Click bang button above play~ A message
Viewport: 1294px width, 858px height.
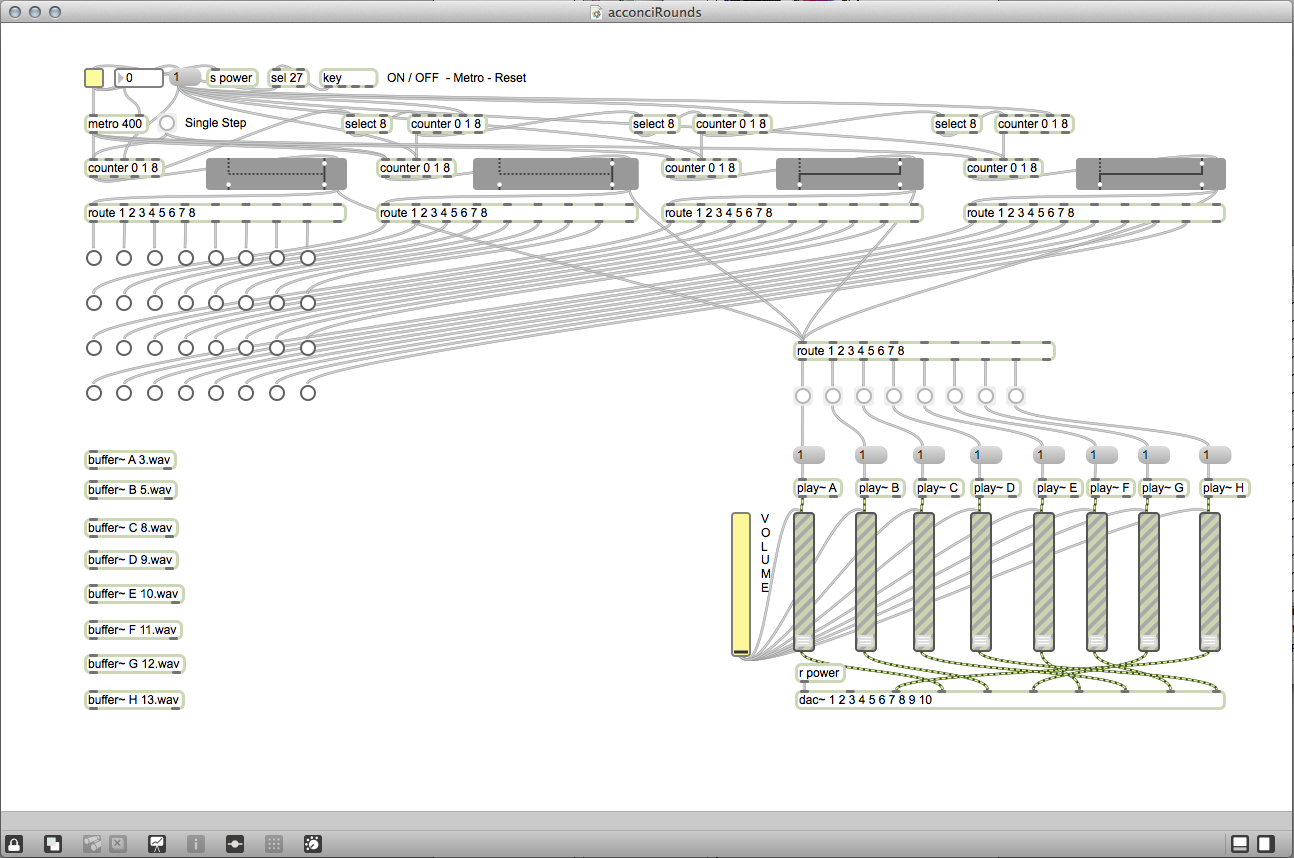pyautogui.click(x=802, y=396)
